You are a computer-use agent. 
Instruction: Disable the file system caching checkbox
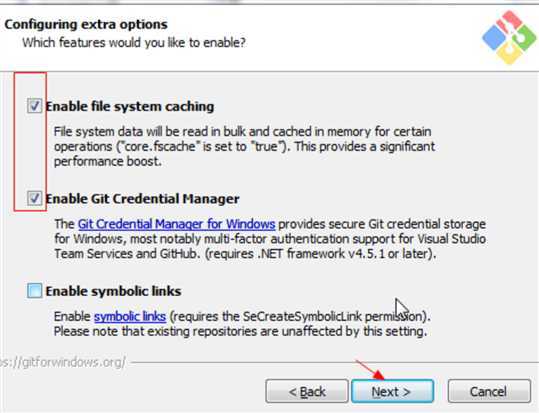point(34,106)
